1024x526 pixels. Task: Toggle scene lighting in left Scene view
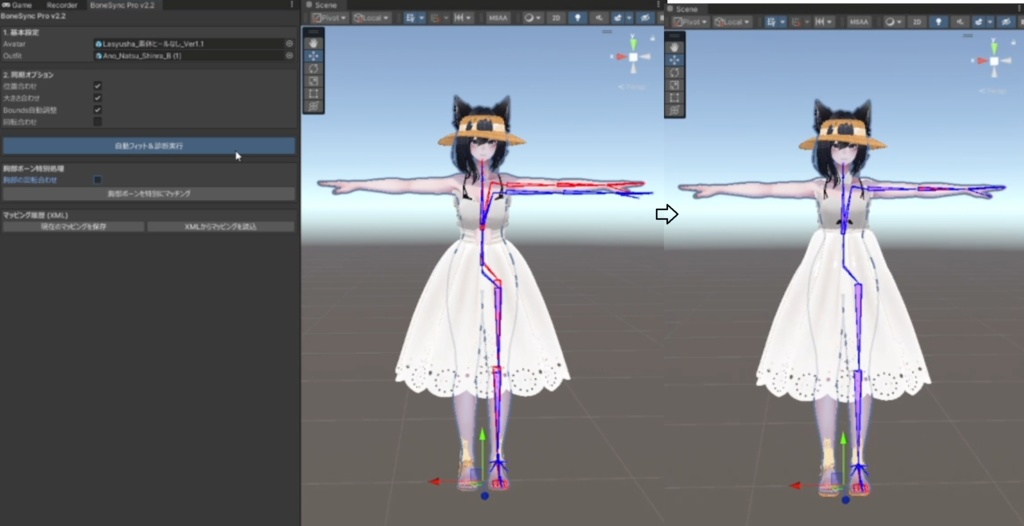577,18
